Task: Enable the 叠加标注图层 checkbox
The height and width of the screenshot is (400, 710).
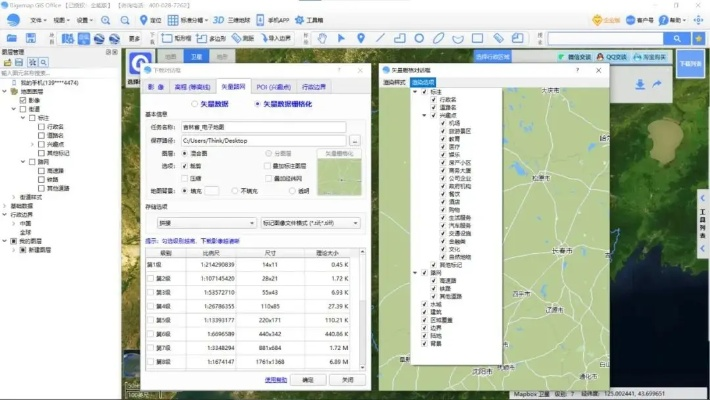Action: (267, 166)
